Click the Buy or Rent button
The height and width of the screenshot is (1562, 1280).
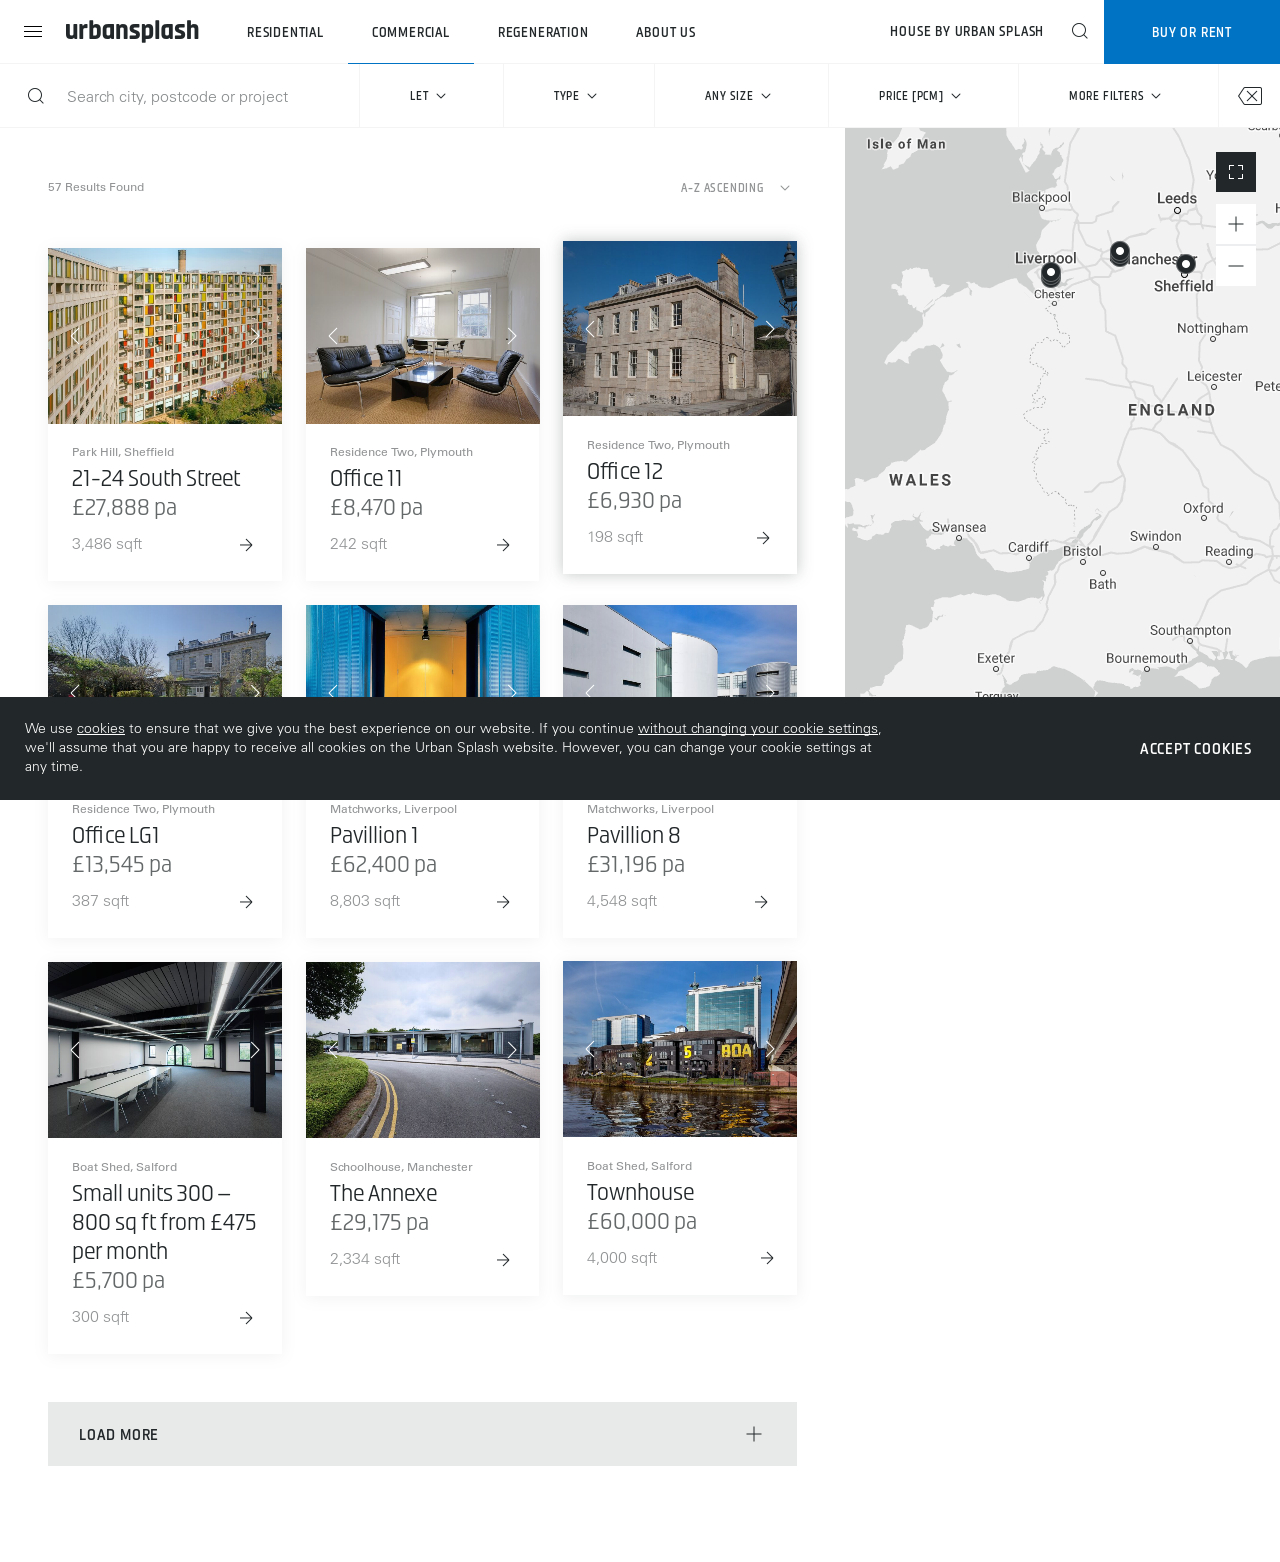pos(1191,32)
